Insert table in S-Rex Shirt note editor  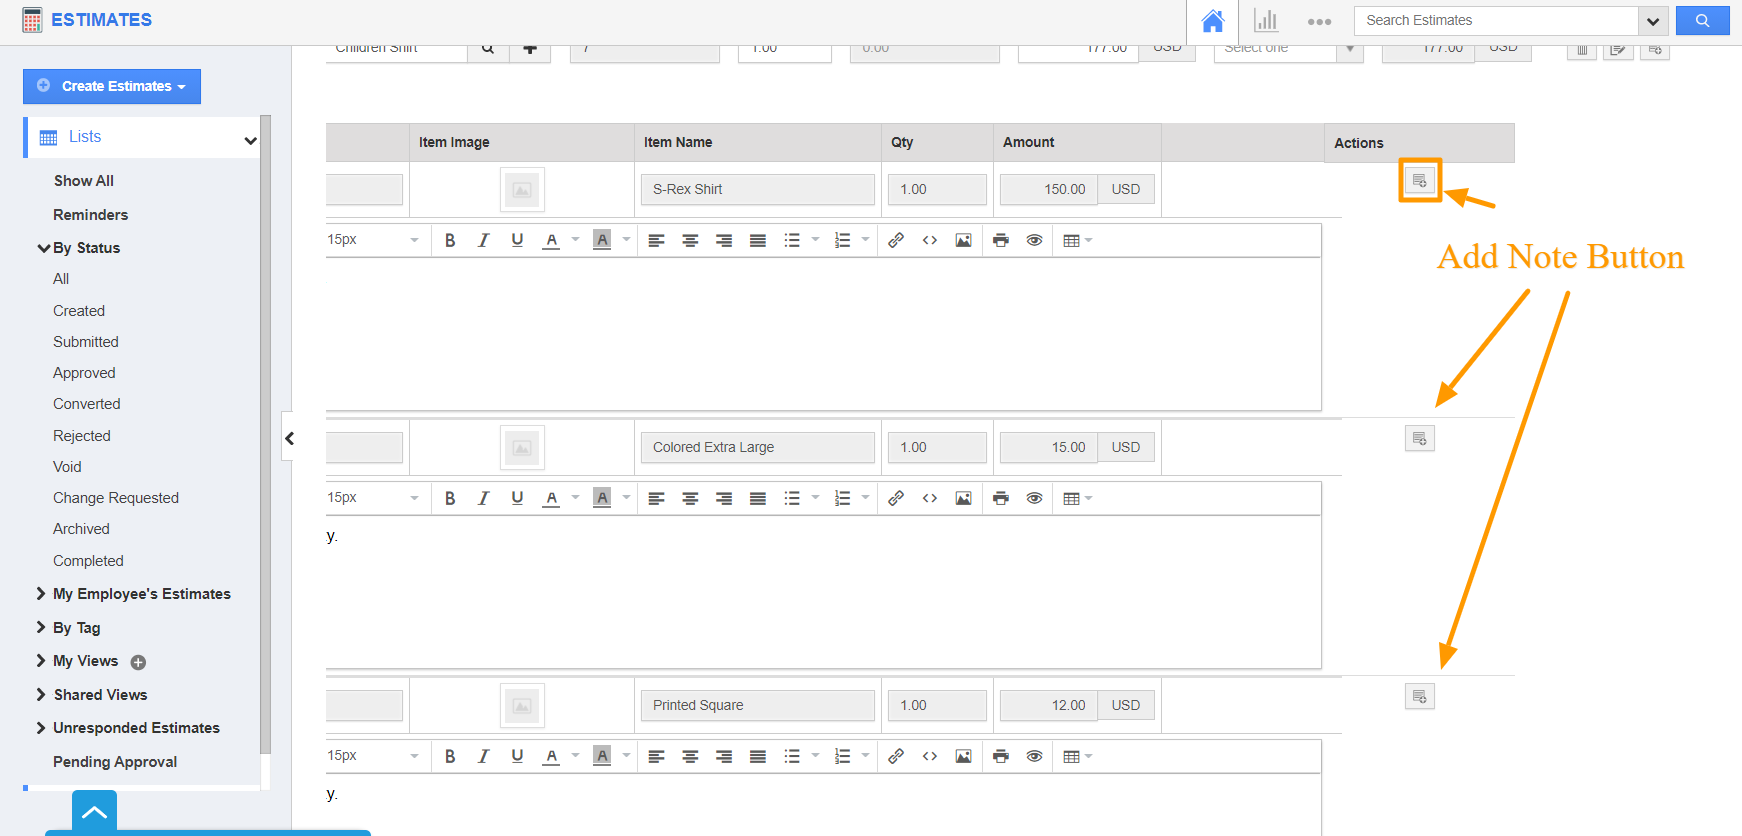point(1076,240)
